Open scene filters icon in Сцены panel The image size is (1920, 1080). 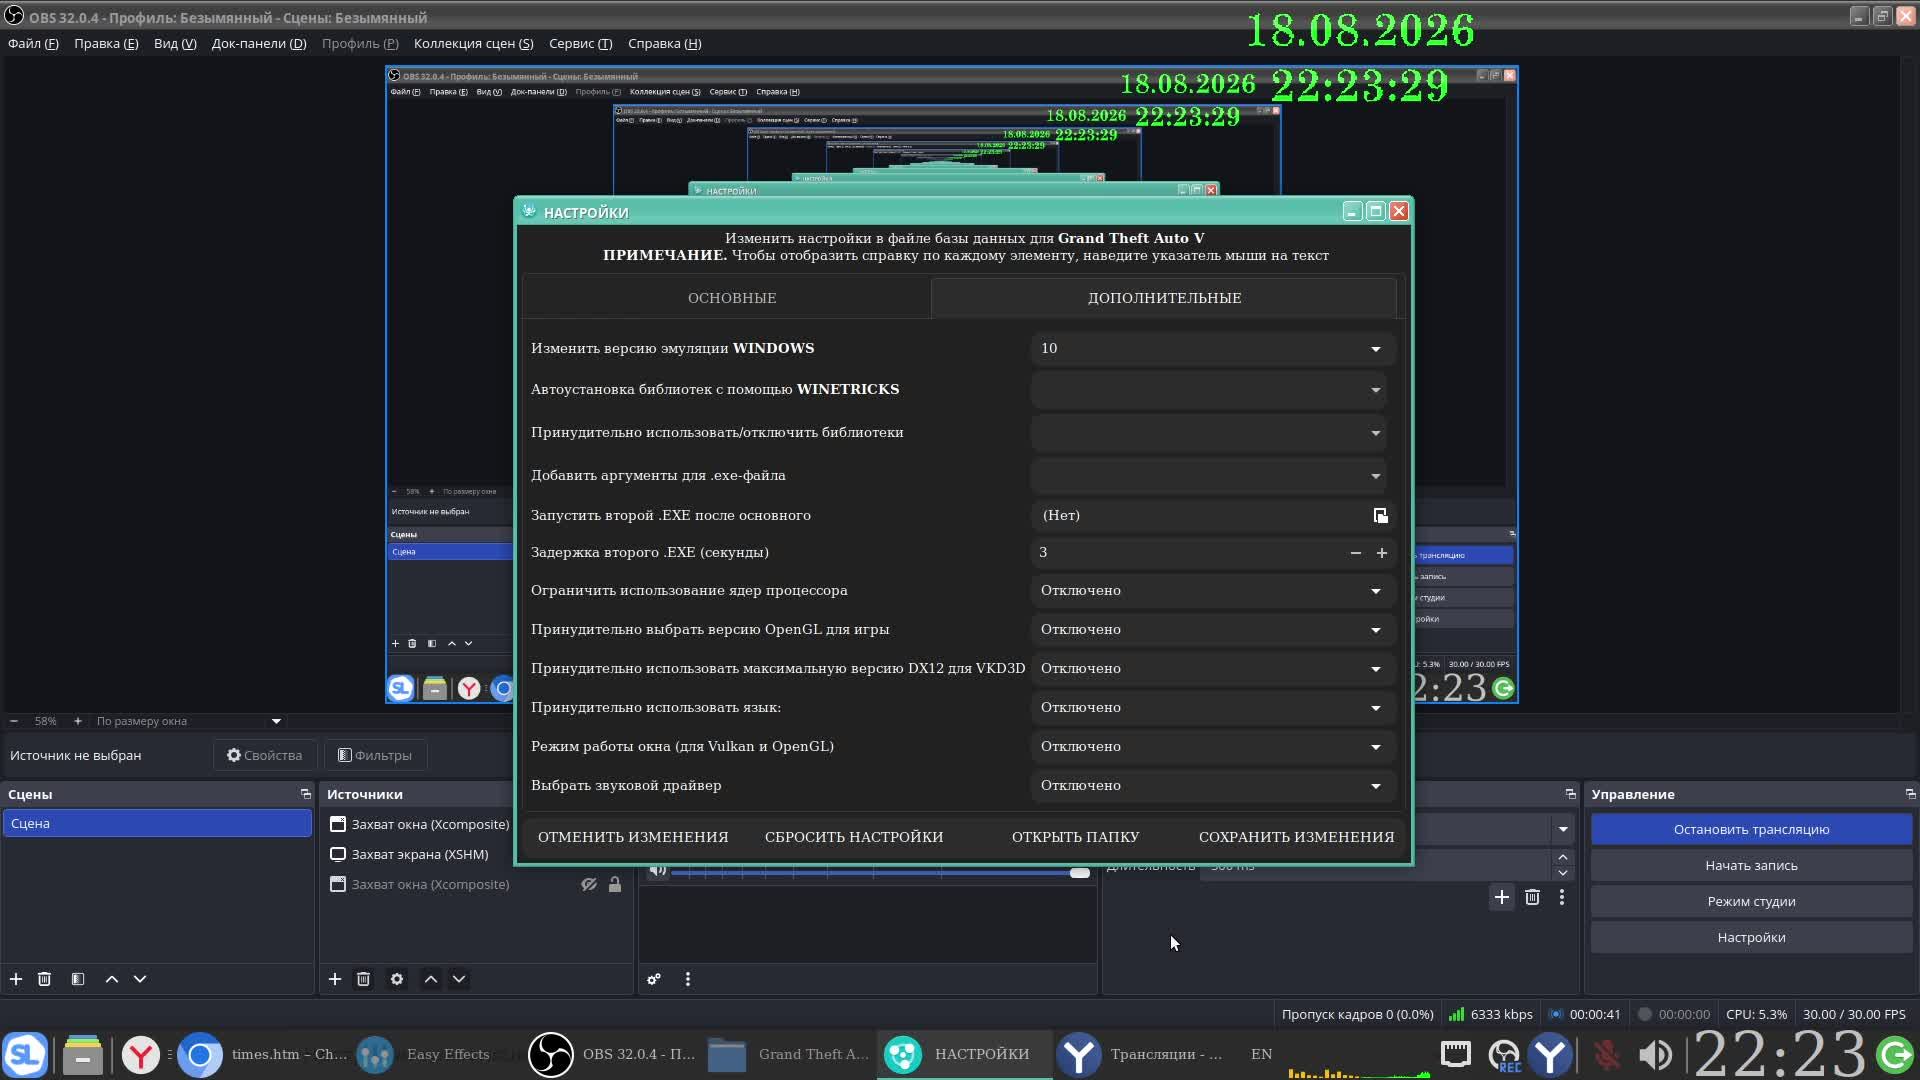coord(78,979)
